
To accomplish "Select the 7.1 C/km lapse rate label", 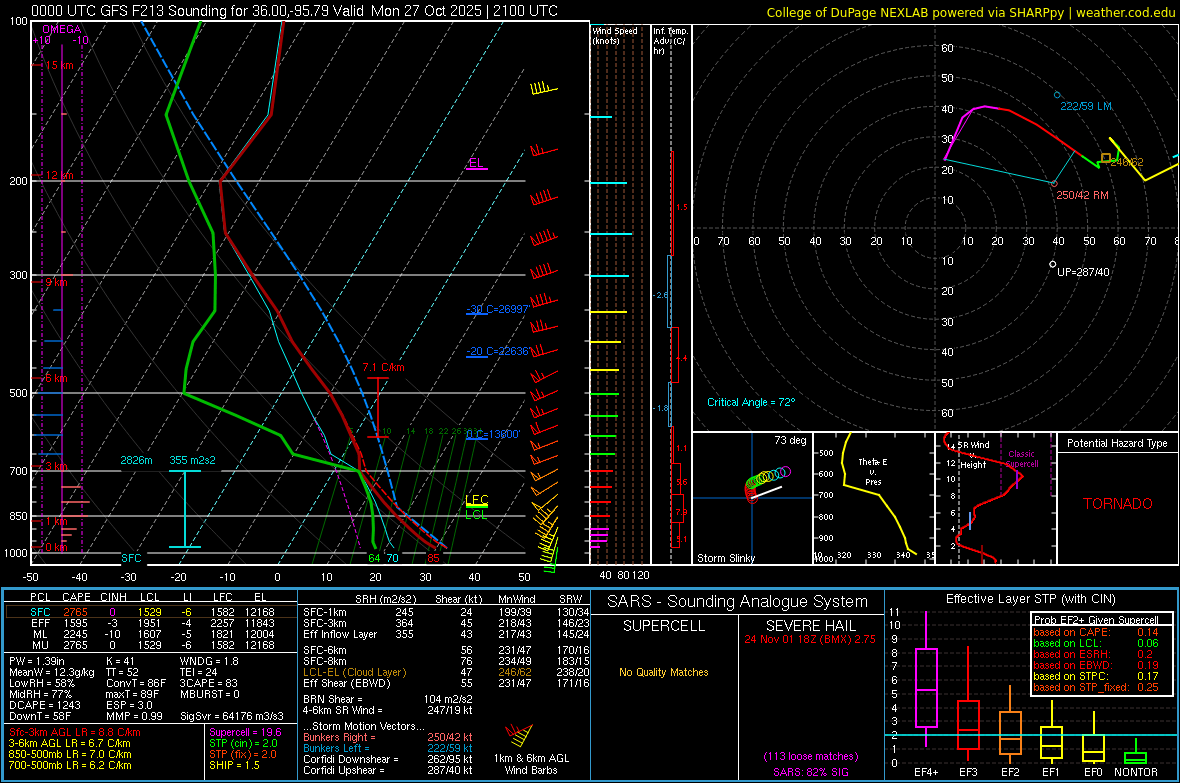I will pyautogui.click(x=384, y=367).
